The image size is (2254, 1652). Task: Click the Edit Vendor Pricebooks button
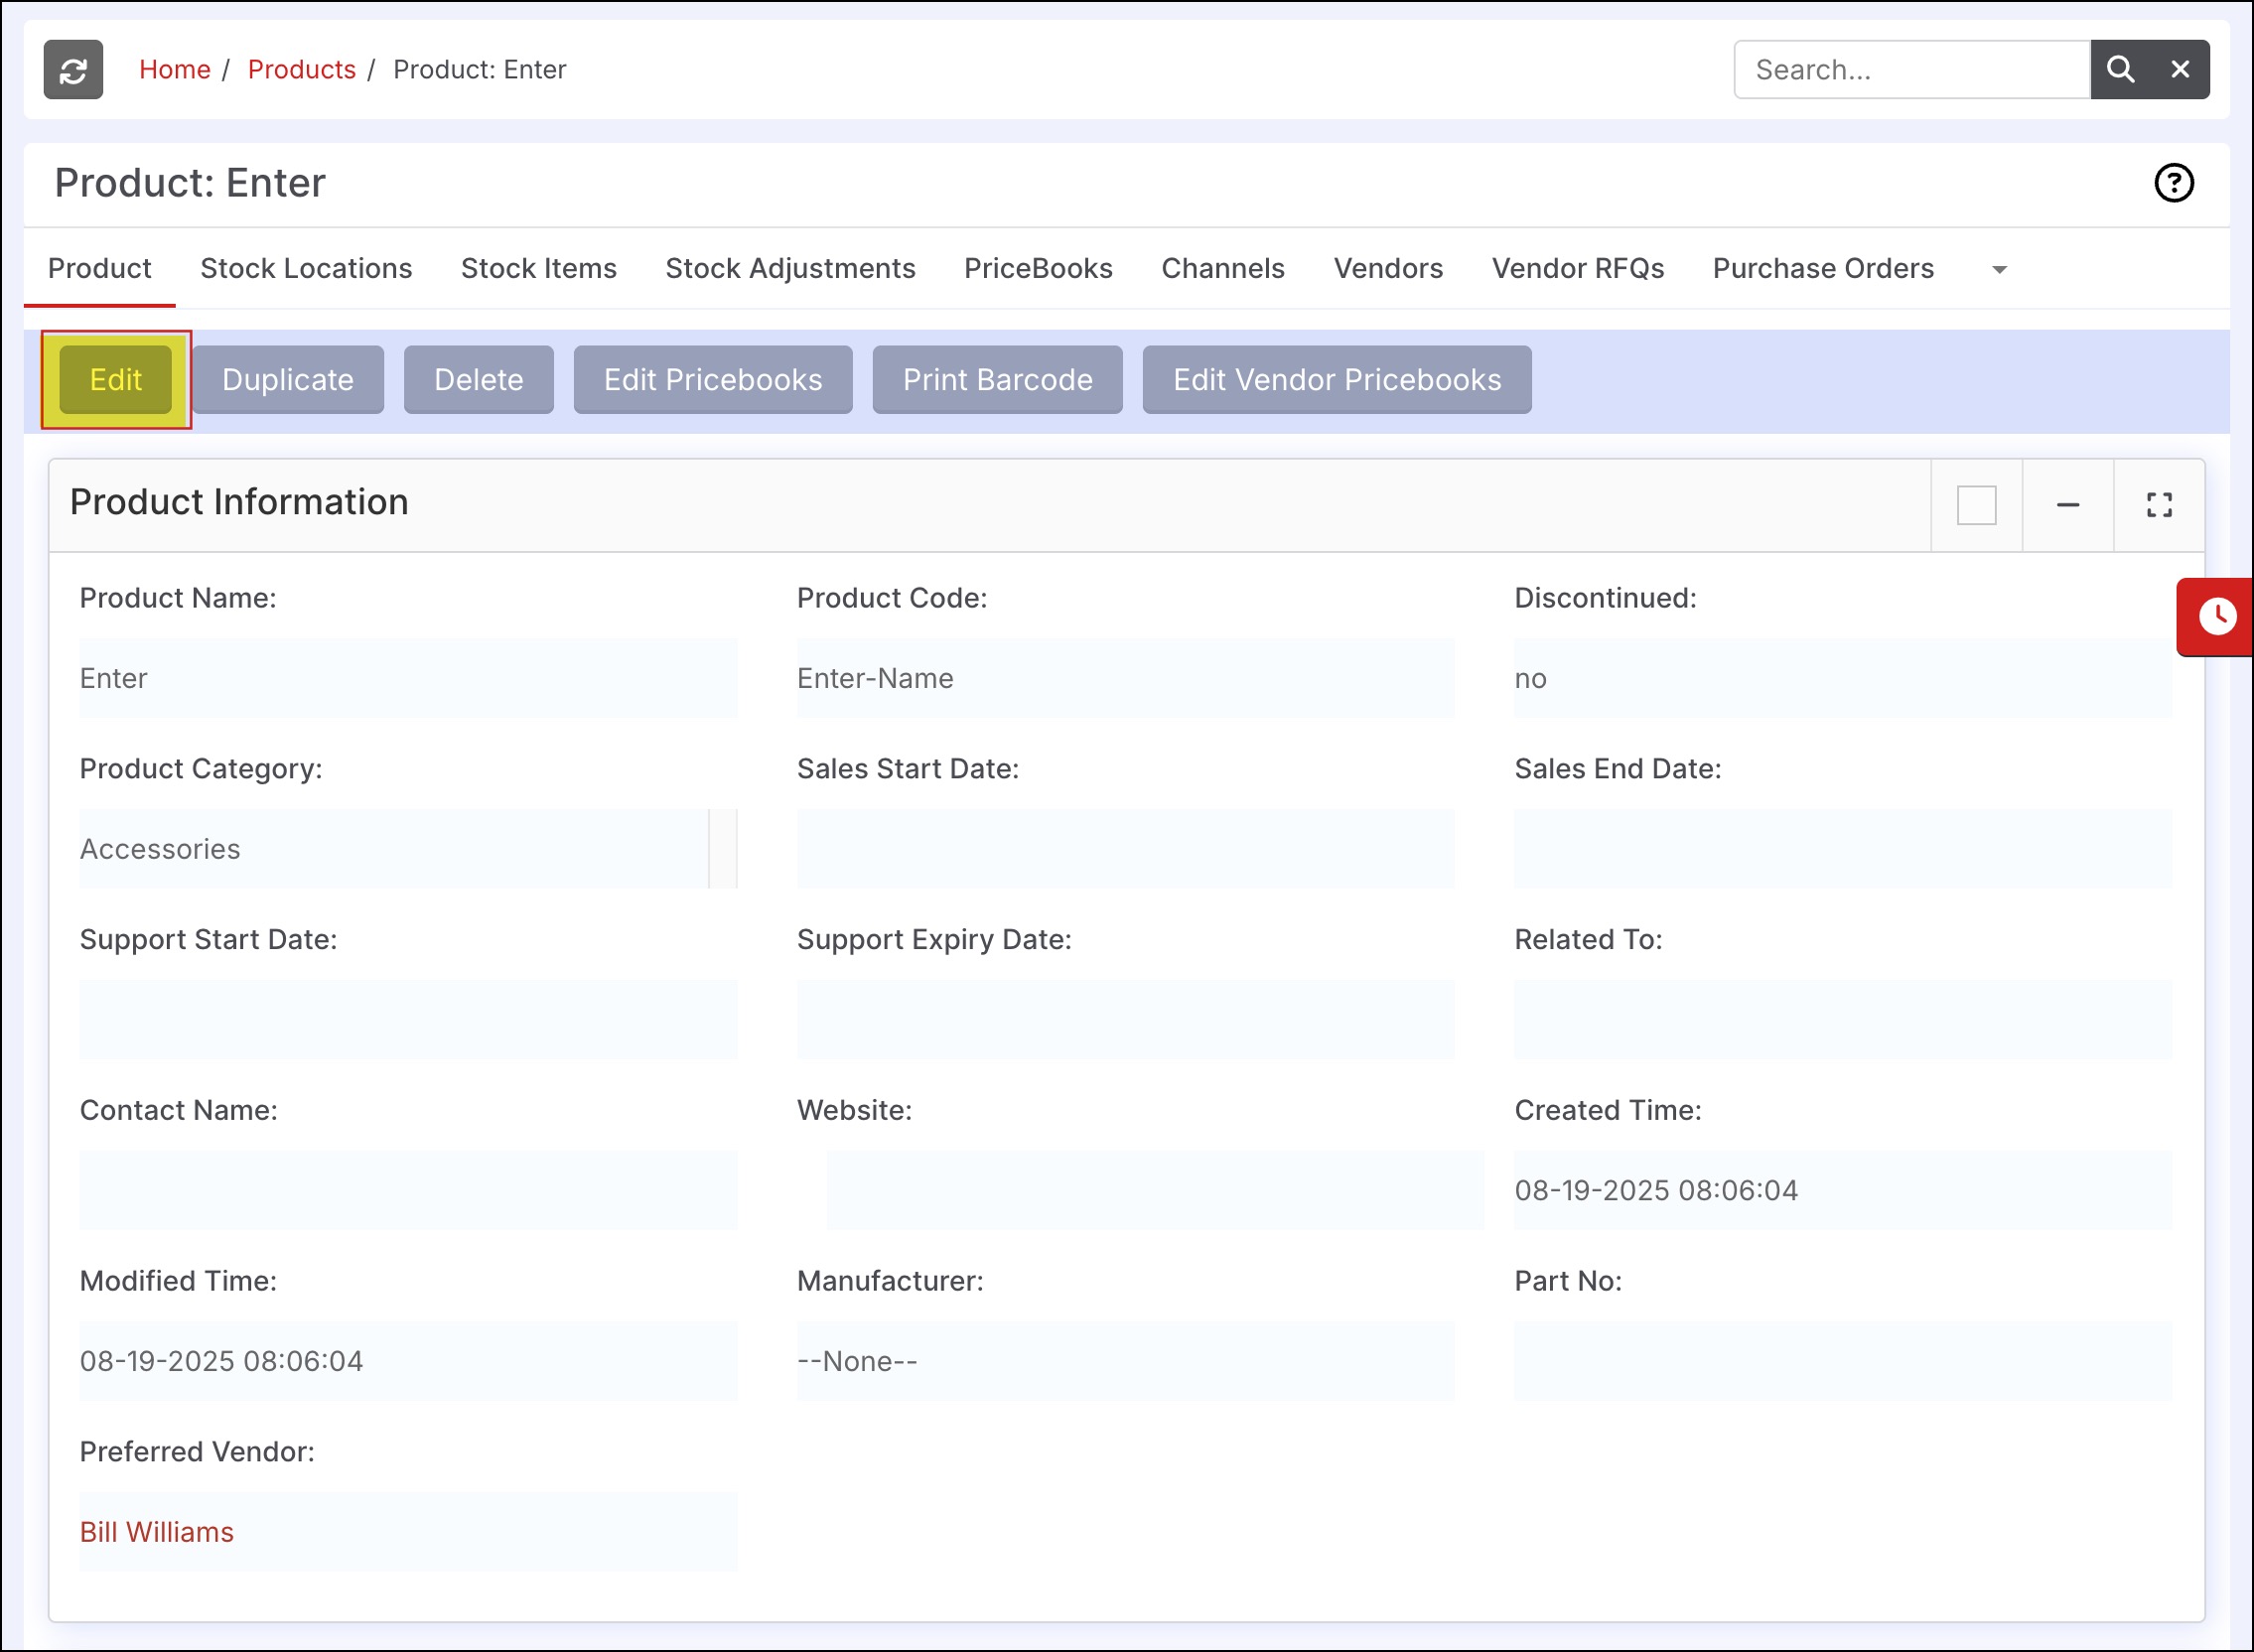1337,380
